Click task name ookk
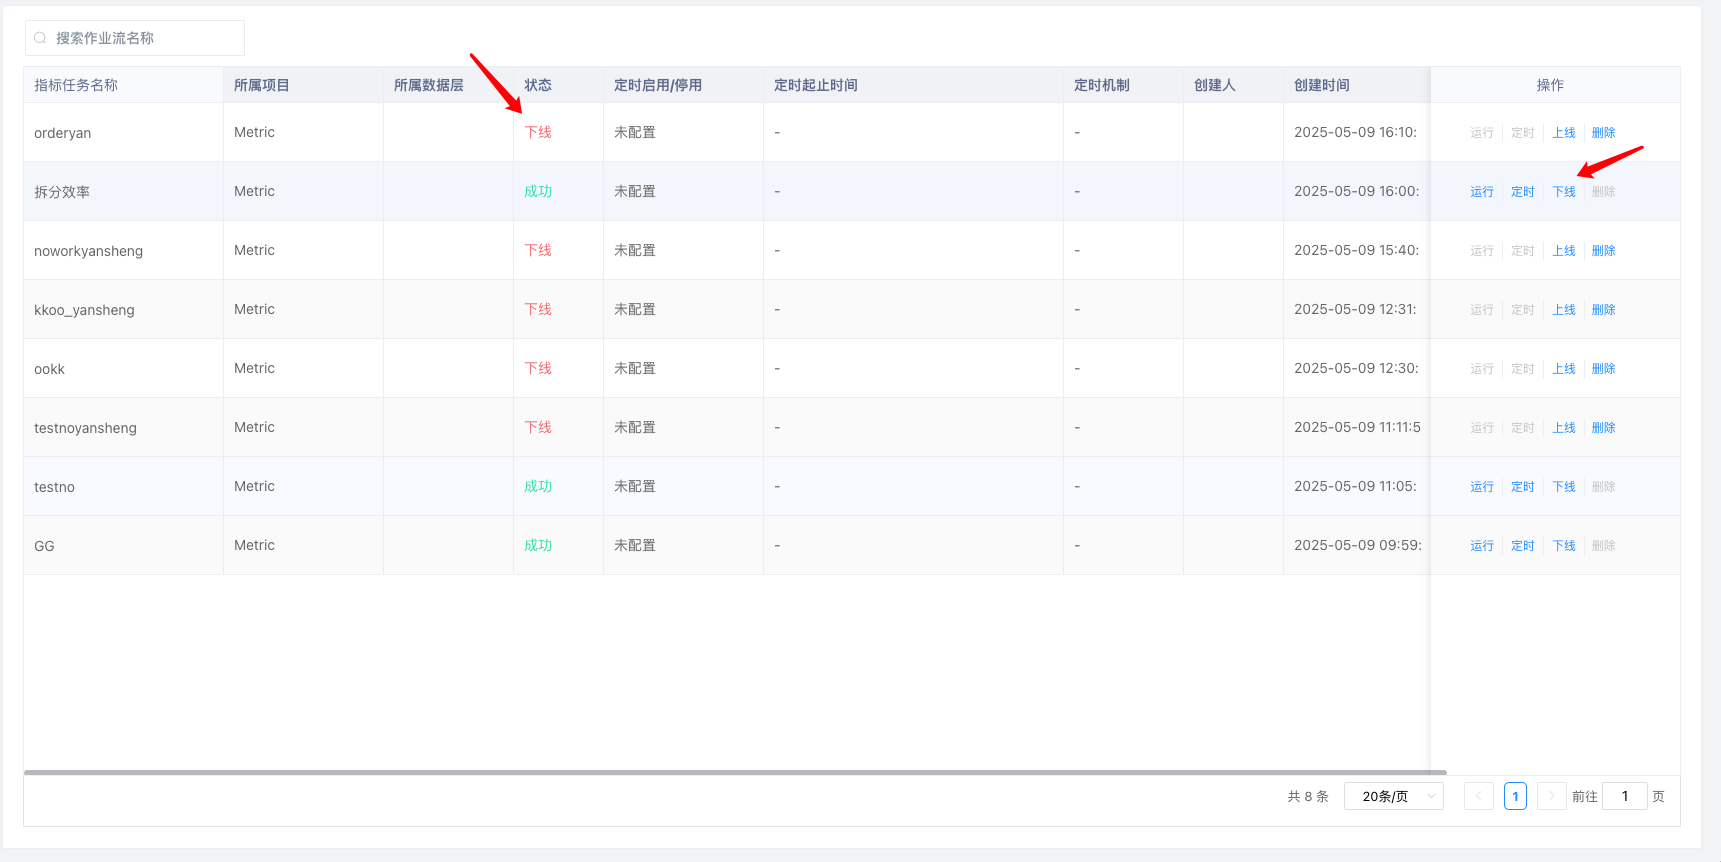 49,369
